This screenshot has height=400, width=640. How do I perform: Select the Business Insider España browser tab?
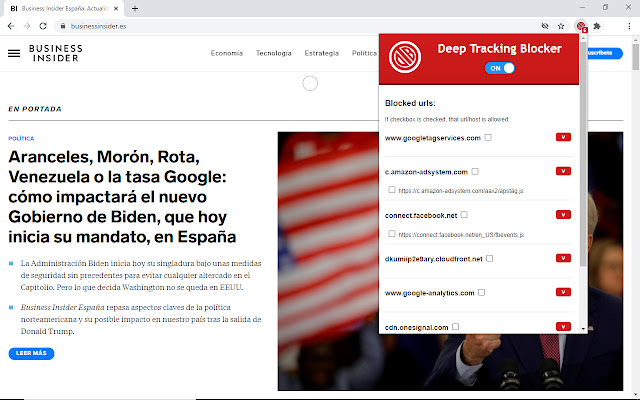64,8
